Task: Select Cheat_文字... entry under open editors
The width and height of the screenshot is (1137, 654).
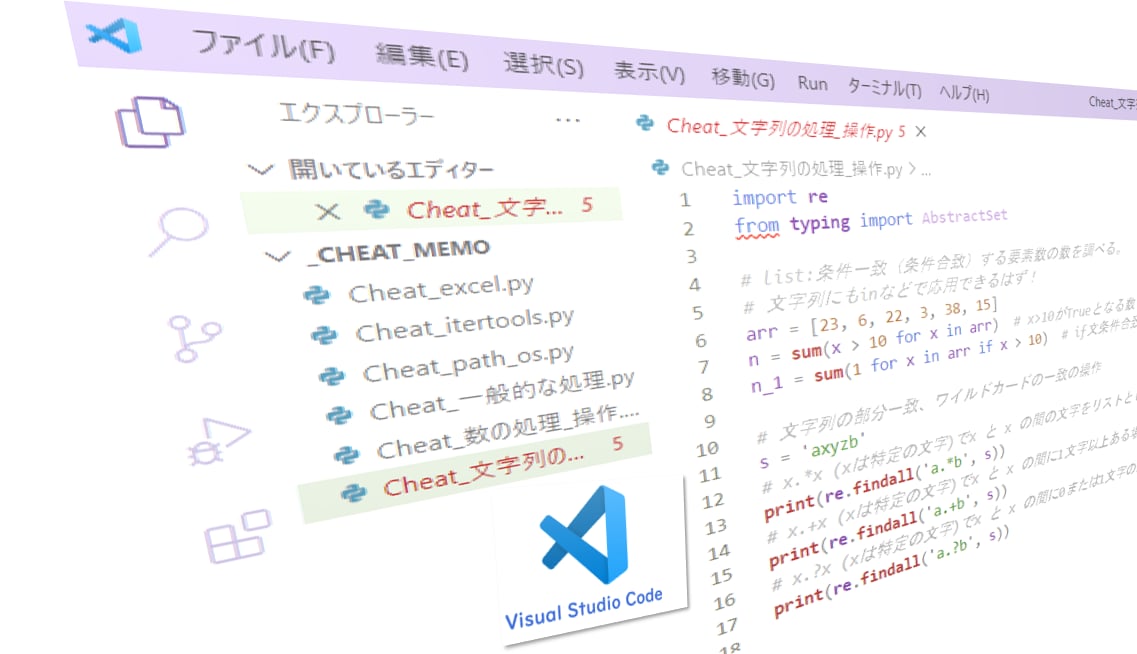Action: (x=431, y=210)
